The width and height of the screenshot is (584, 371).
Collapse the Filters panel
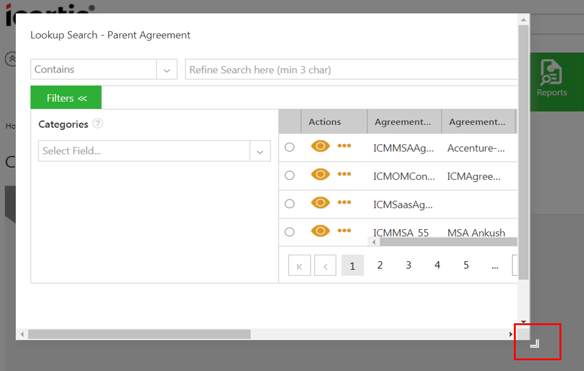[66, 98]
